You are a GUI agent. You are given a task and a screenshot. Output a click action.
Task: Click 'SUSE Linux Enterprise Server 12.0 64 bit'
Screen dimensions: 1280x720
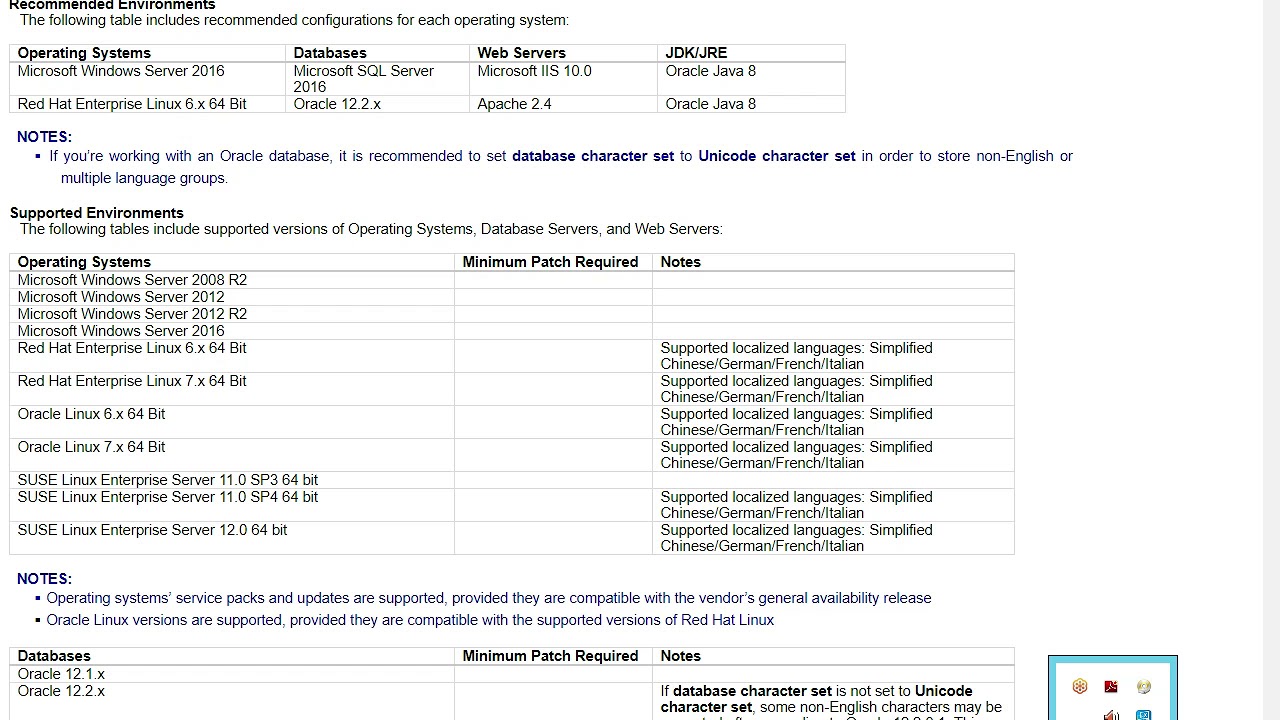coord(152,530)
